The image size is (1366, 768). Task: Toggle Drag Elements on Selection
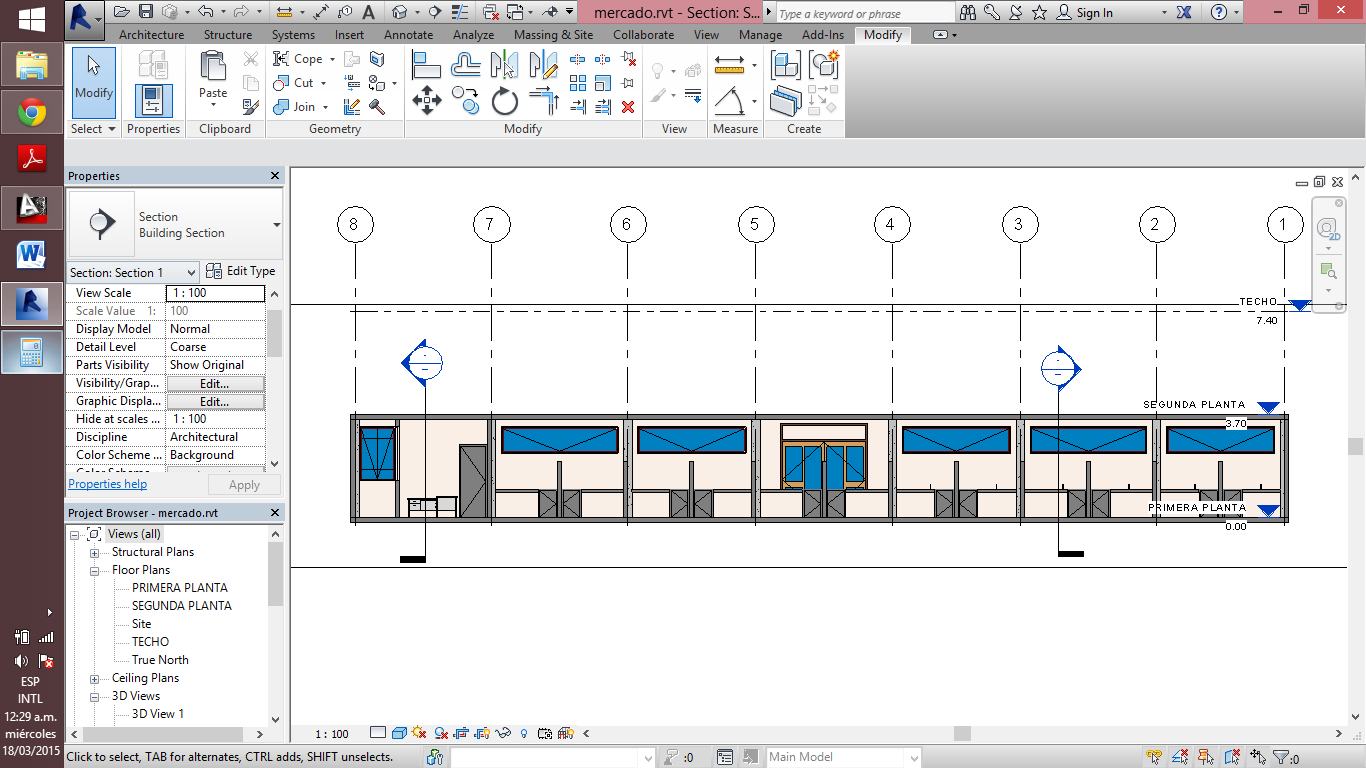pyautogui.click(x=1258, y=757)
